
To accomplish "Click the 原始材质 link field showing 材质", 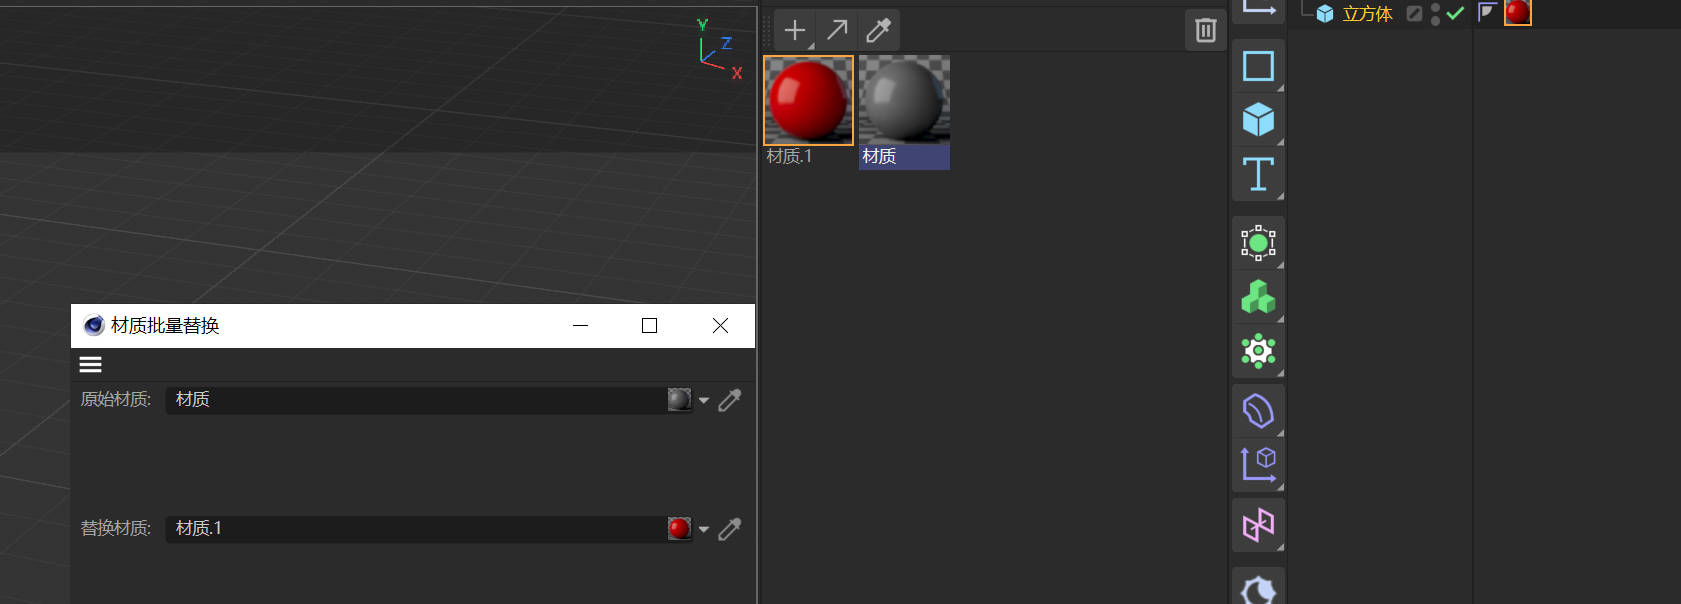I will pos(429,400).
